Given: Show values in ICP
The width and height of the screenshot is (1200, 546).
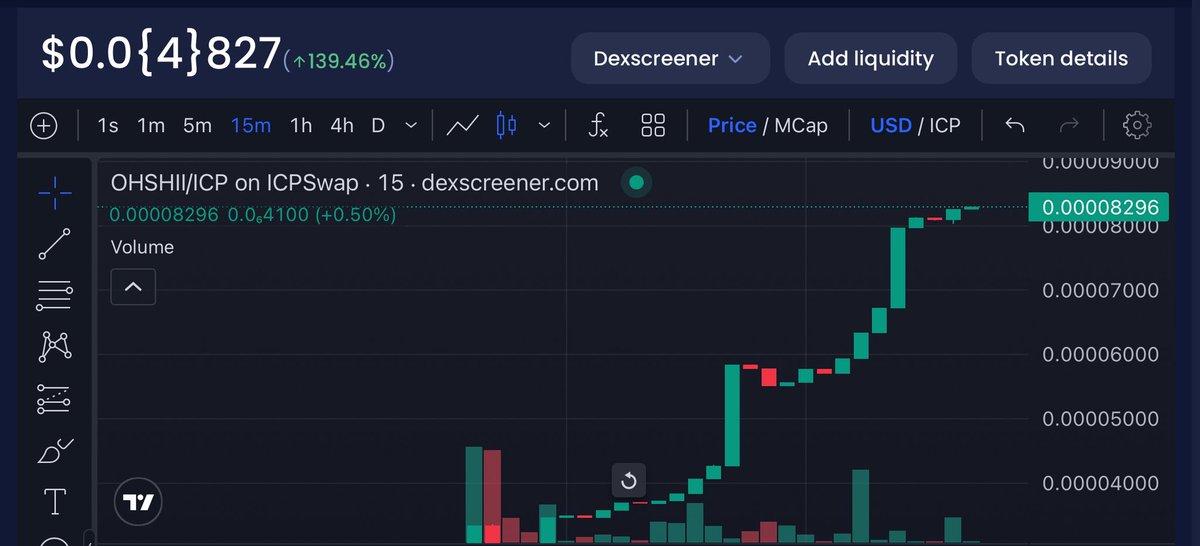Looking at the screenshot, I should pos(945,126).
